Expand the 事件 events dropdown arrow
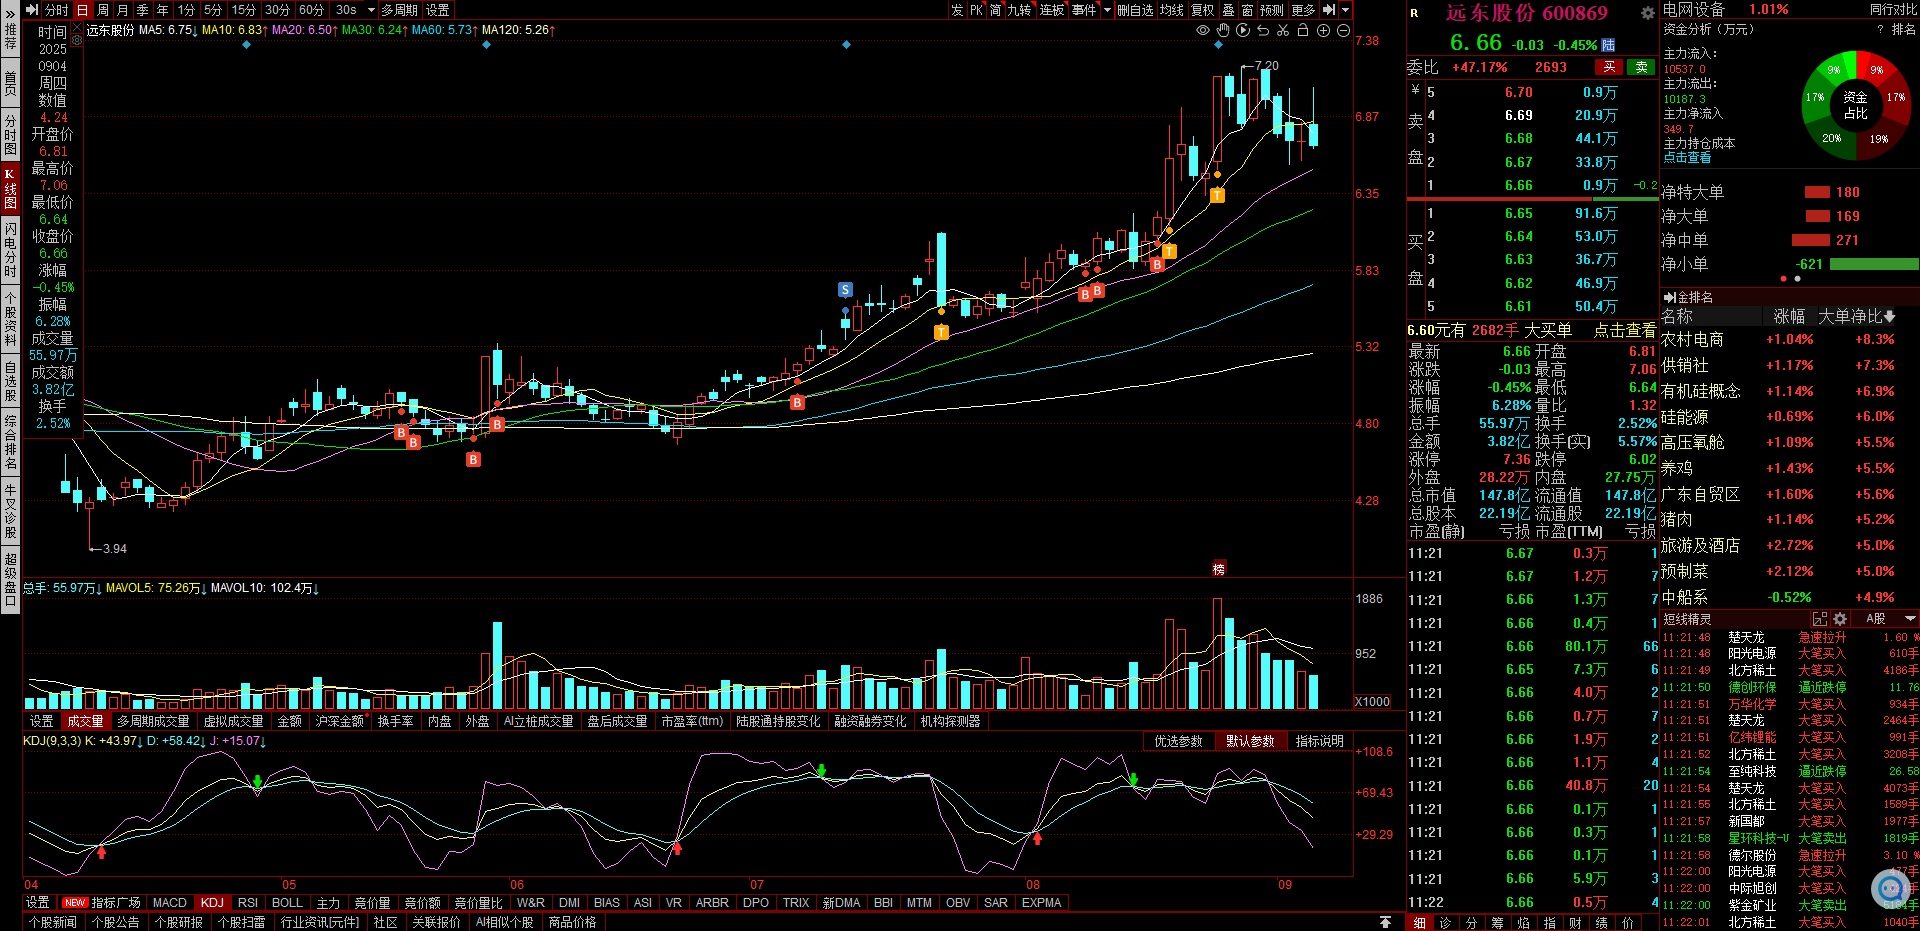The height and width of the screenshot is (931, 1920). 1107,10
